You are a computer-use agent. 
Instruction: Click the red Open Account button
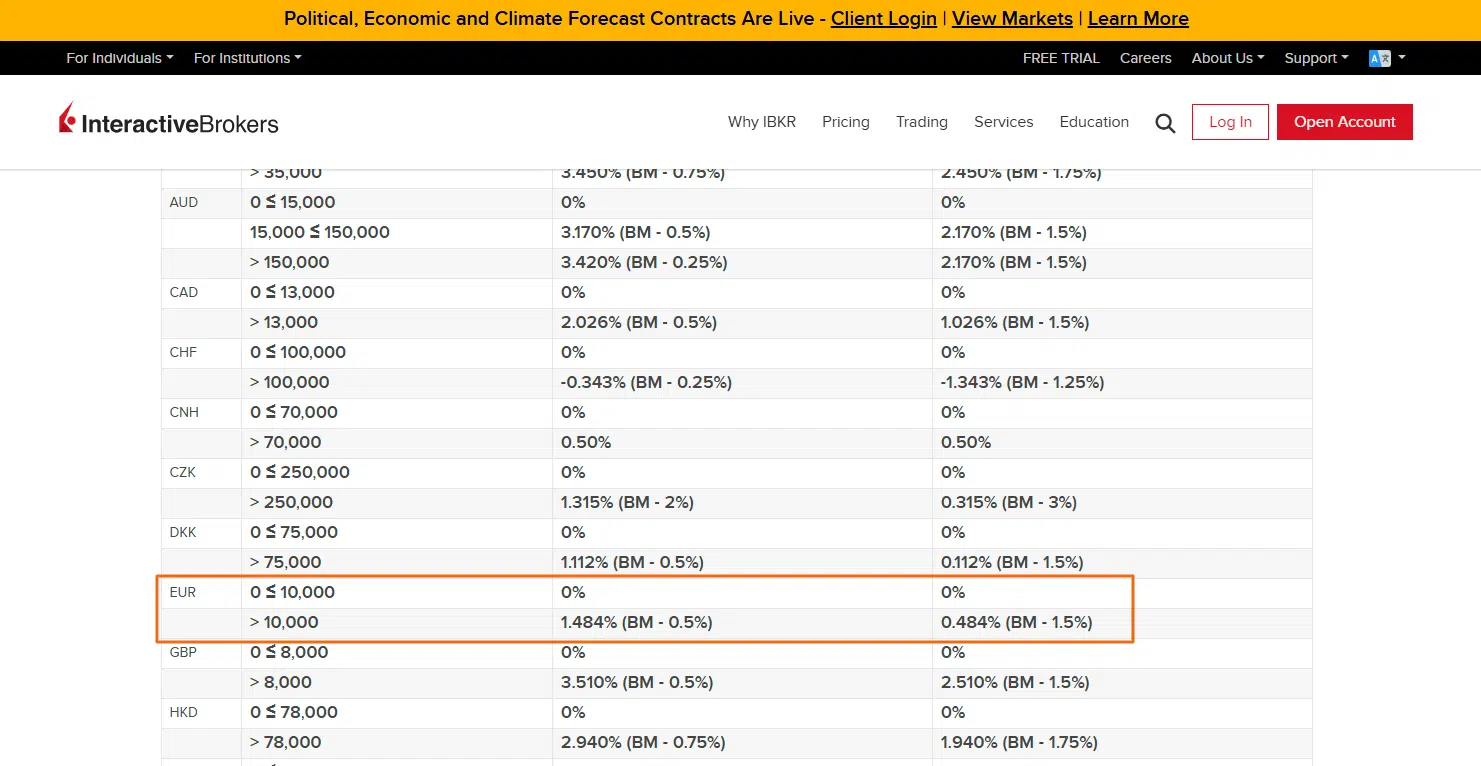pyautogui.click(x=1344, y=122)
